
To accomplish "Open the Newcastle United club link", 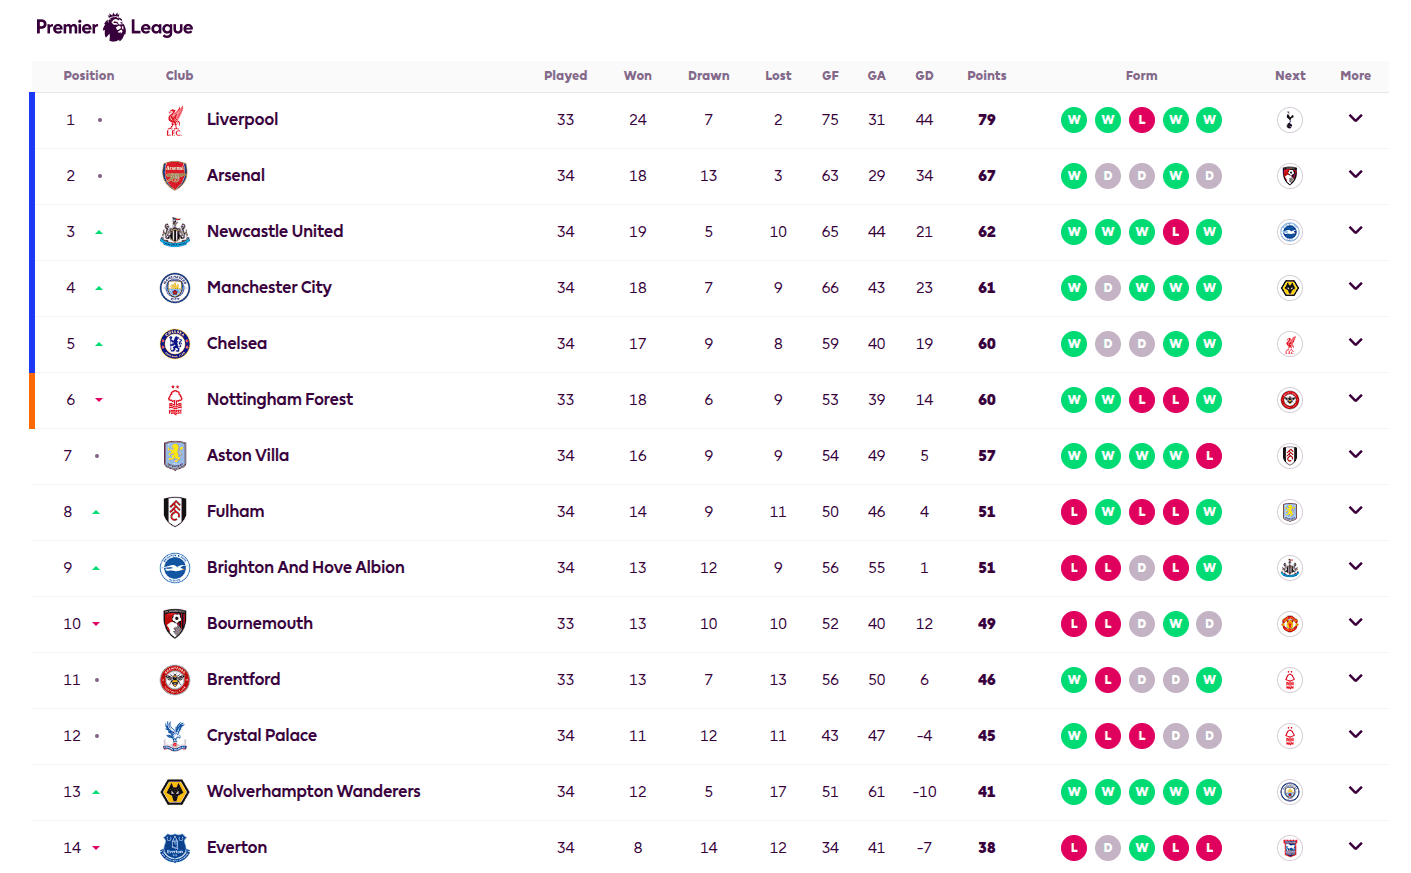I will click(x=275, y=231).
